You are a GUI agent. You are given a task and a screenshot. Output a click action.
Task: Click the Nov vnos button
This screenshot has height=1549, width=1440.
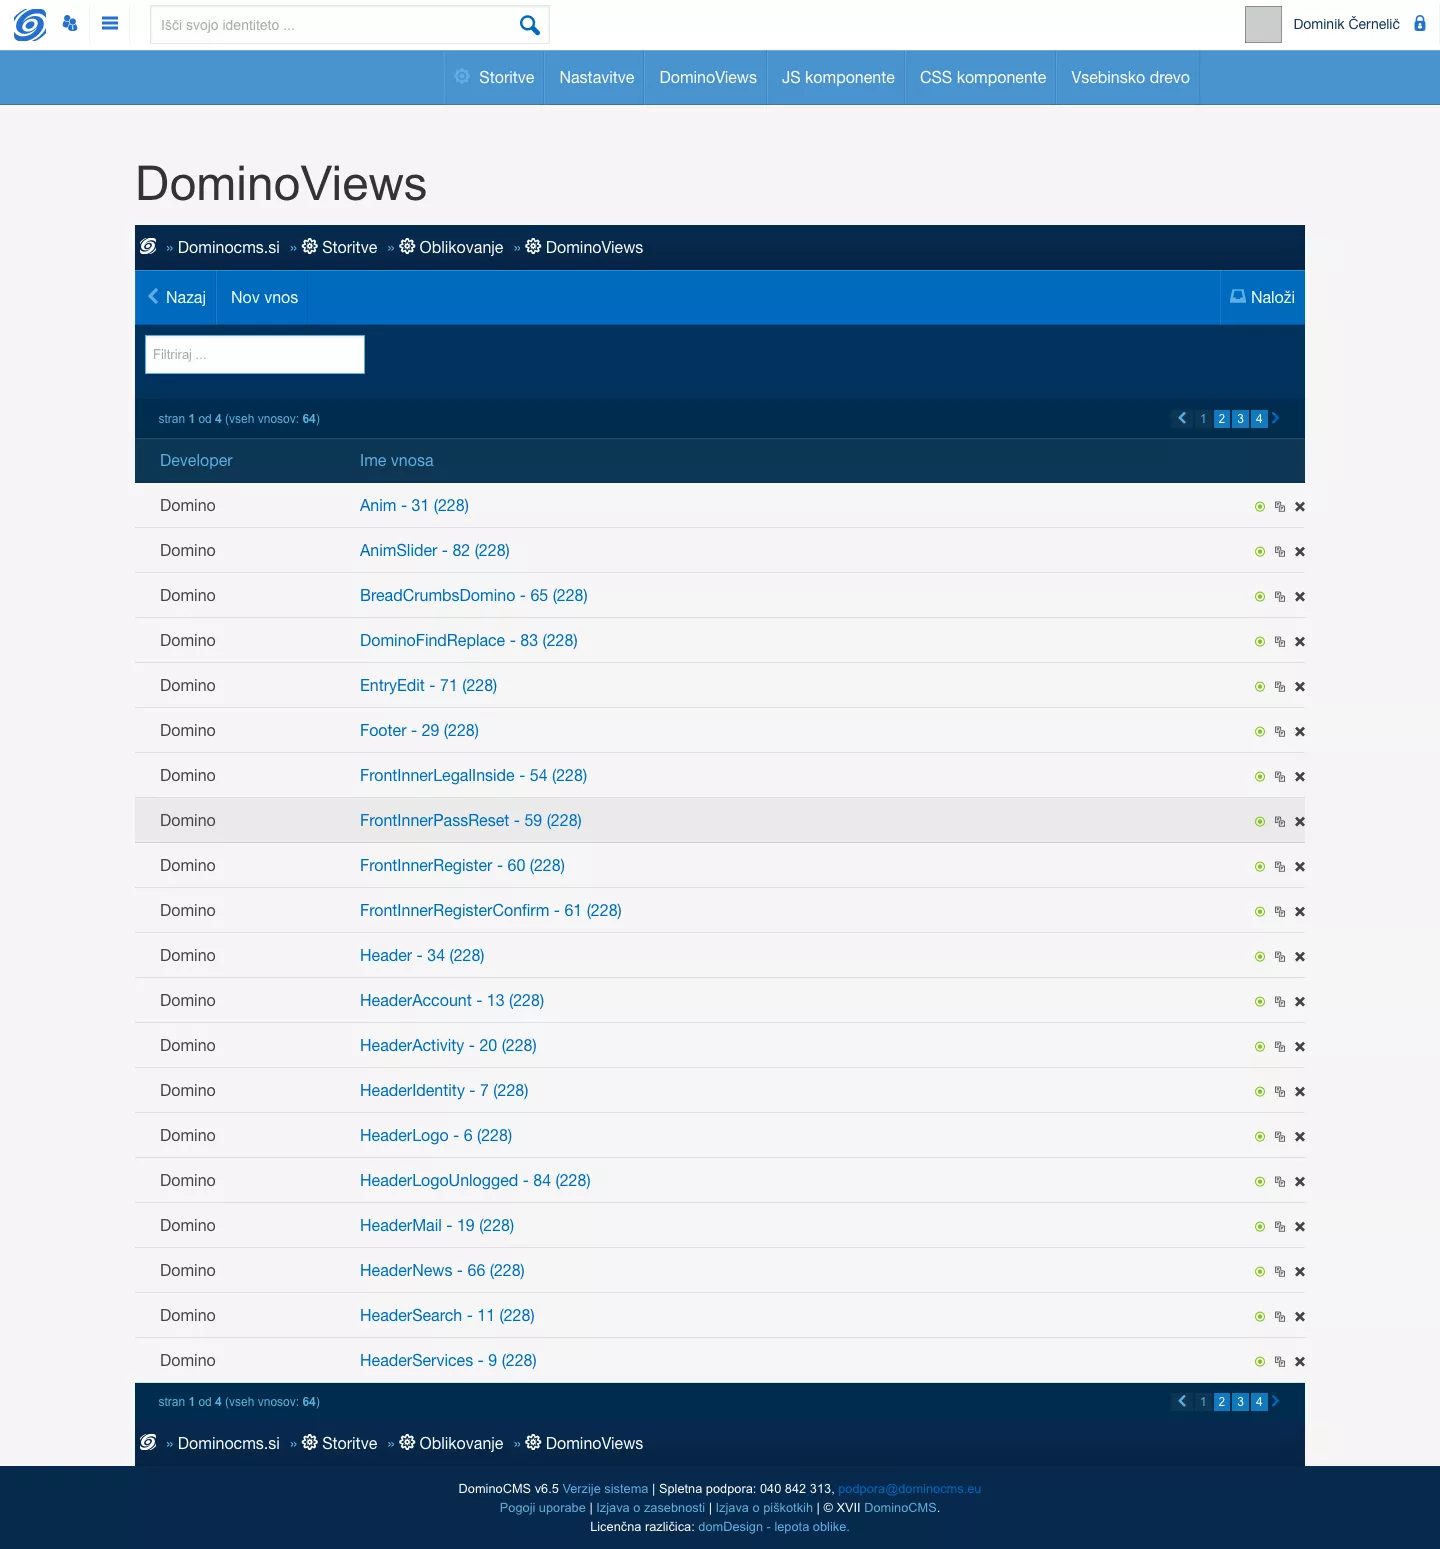(x=262, y=297)
